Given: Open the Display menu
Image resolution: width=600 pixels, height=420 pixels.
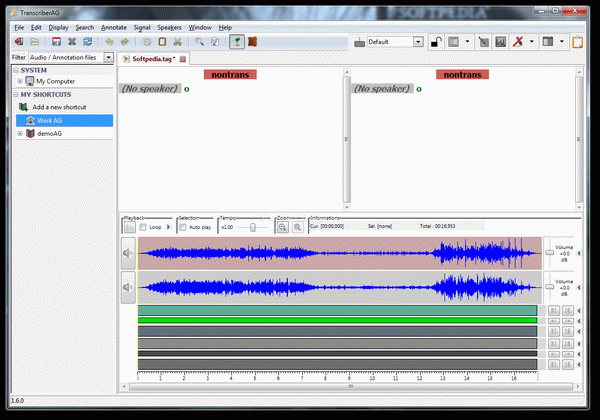Looking at the screenshot, I should coord(58,28).
